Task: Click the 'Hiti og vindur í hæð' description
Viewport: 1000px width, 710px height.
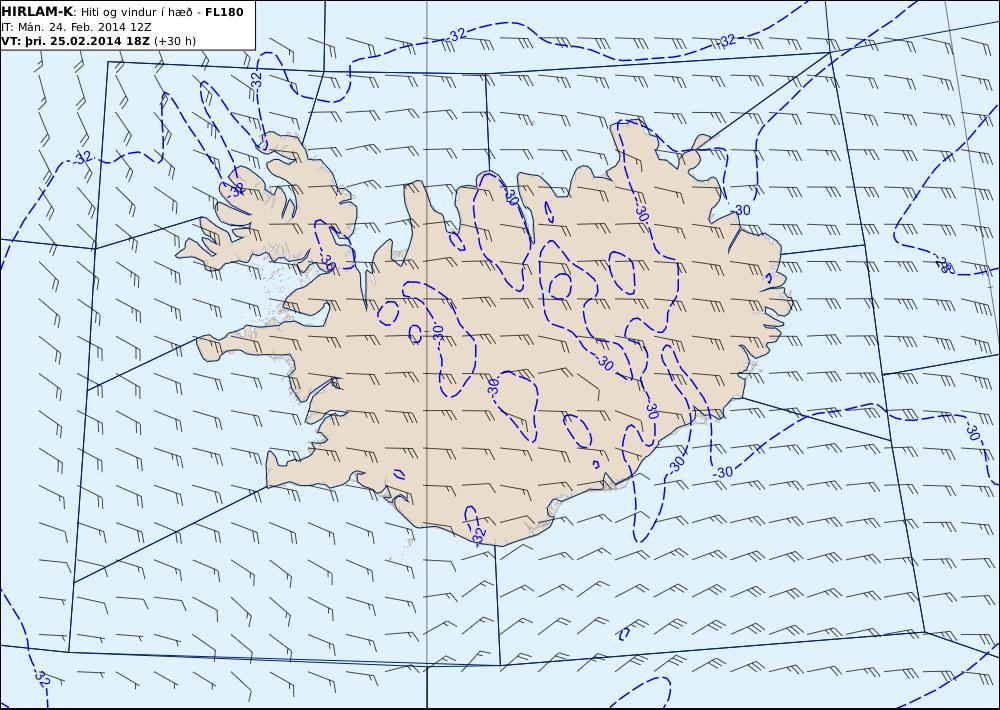Action: (x=136, y=12)
